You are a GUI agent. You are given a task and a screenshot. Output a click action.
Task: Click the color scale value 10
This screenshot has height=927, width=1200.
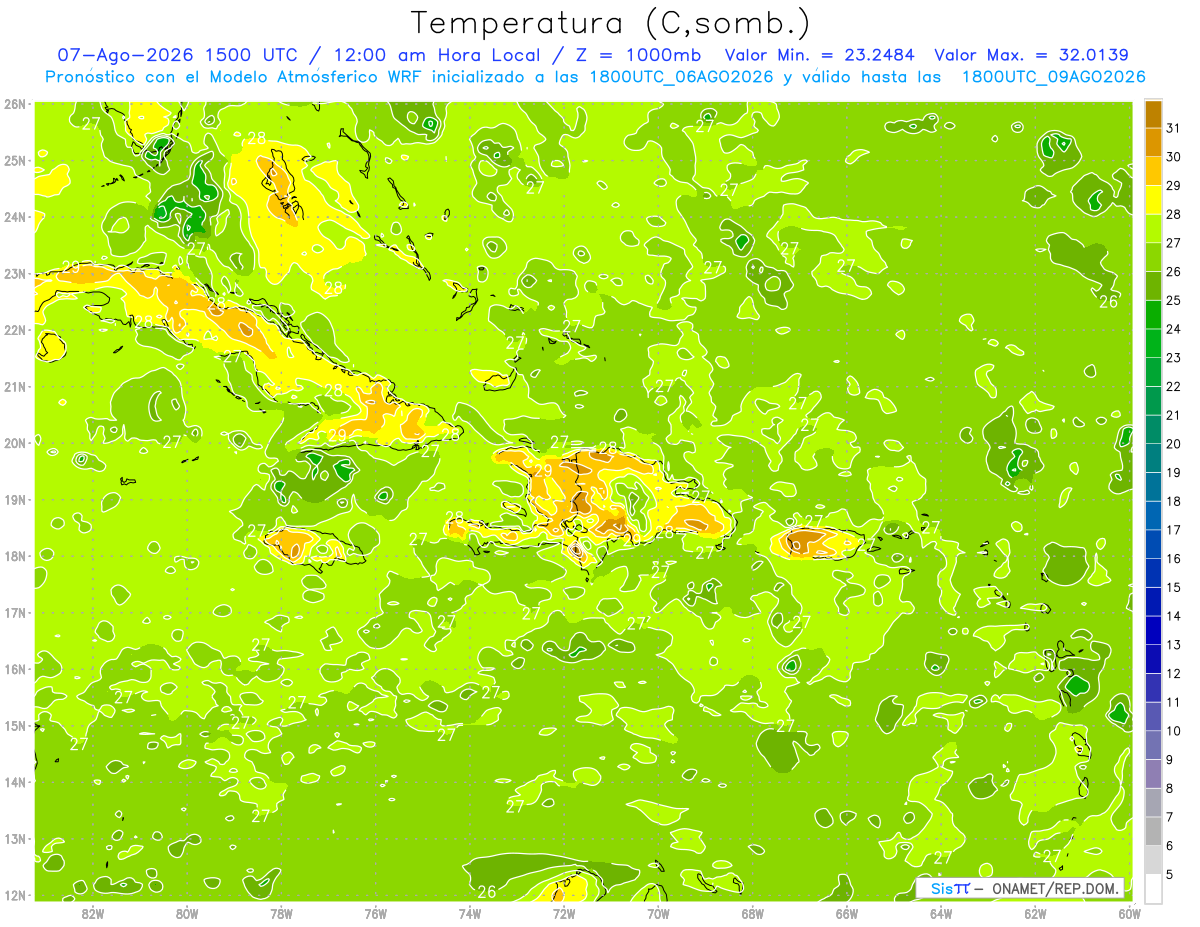pos(1174,730)
